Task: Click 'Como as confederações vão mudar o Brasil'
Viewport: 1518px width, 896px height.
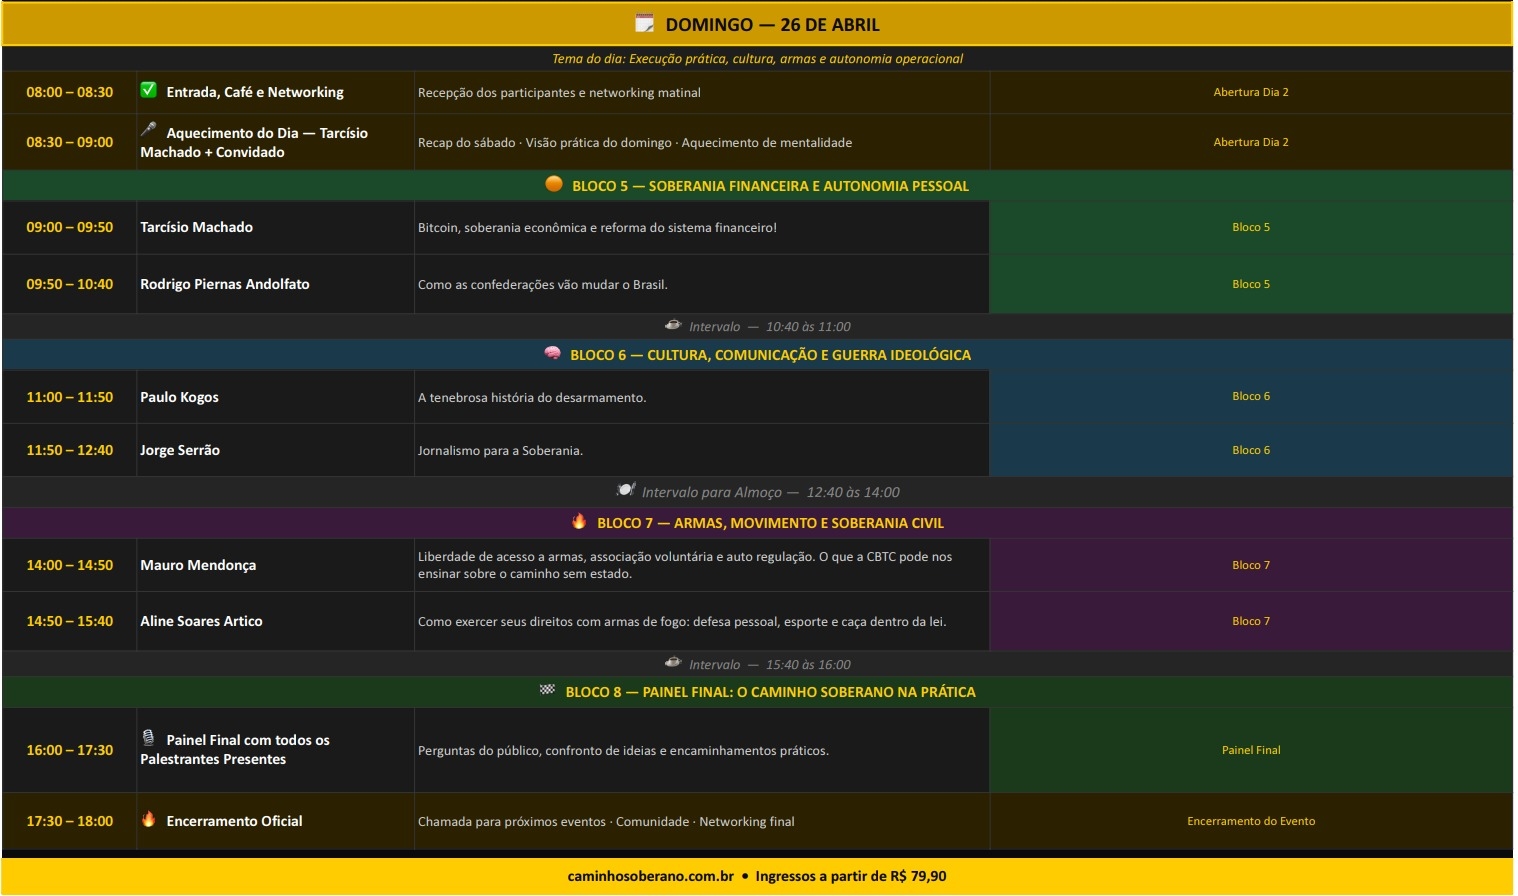Action: pos(543,285)
